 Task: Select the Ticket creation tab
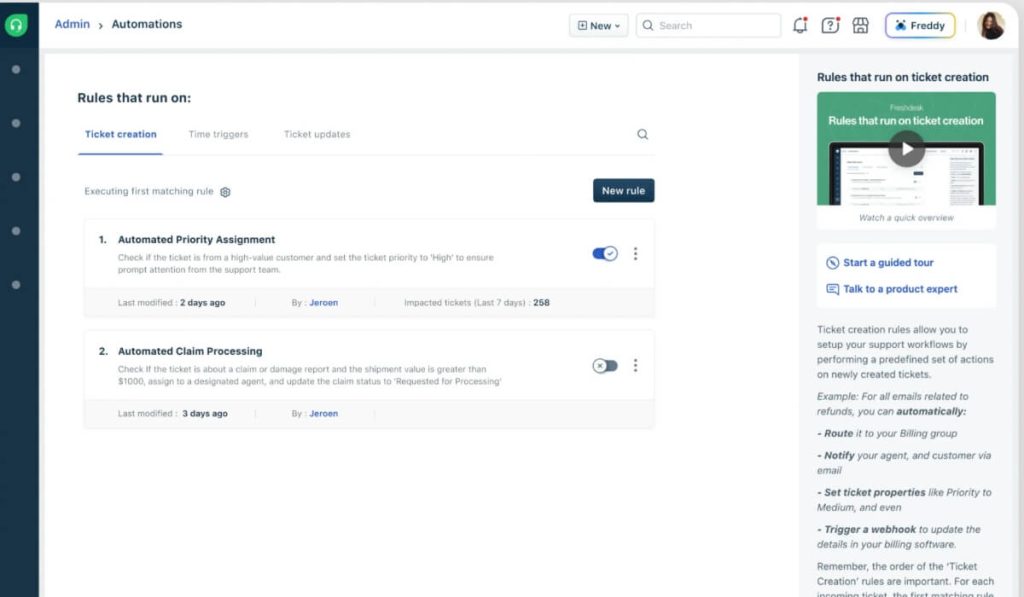[x=120, y=133]
